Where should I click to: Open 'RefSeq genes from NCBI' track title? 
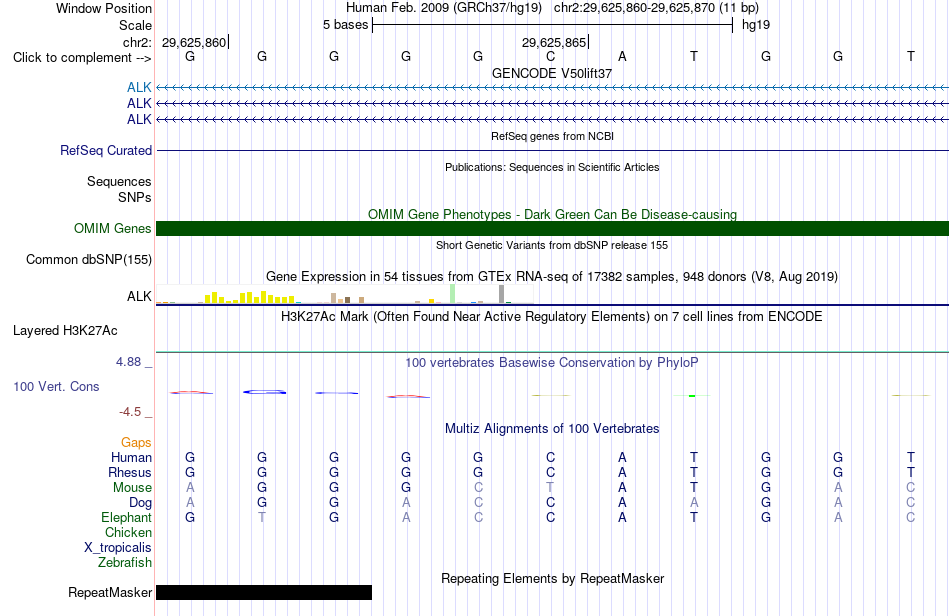(552, 136)
